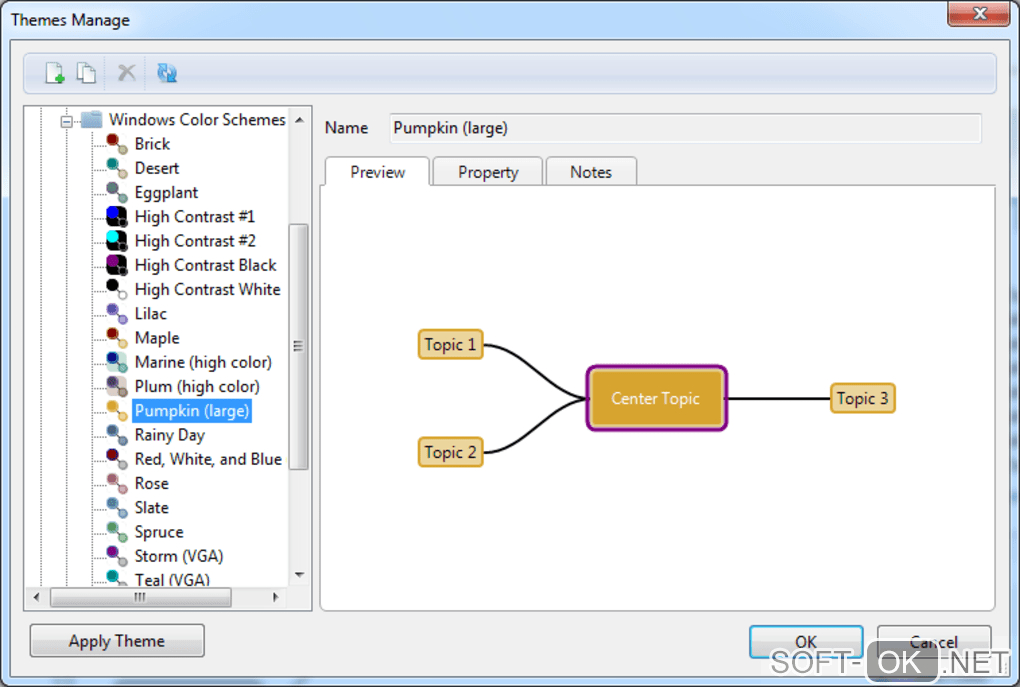Select the Brick theme
The width and height of the screenshot is (1020, 687).
(x=152, y=144)
